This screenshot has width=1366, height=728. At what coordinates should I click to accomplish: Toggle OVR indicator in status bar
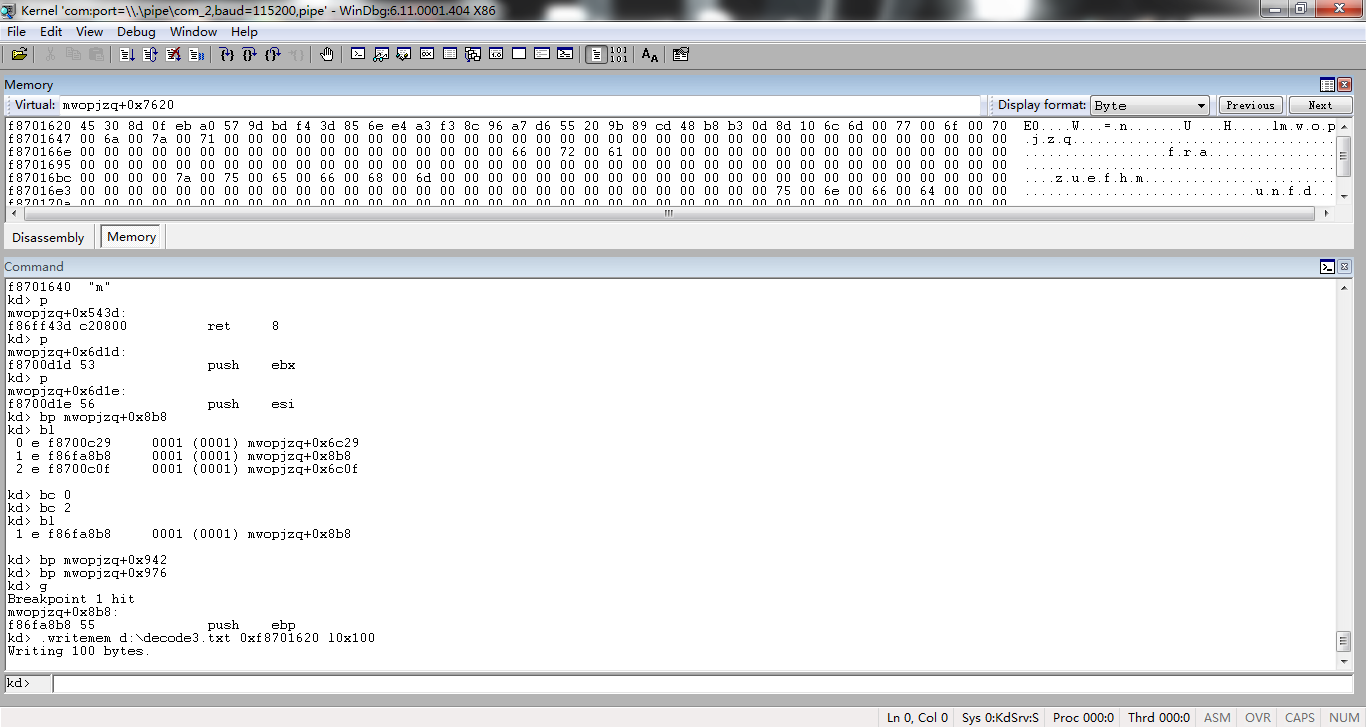[1258, 717]
